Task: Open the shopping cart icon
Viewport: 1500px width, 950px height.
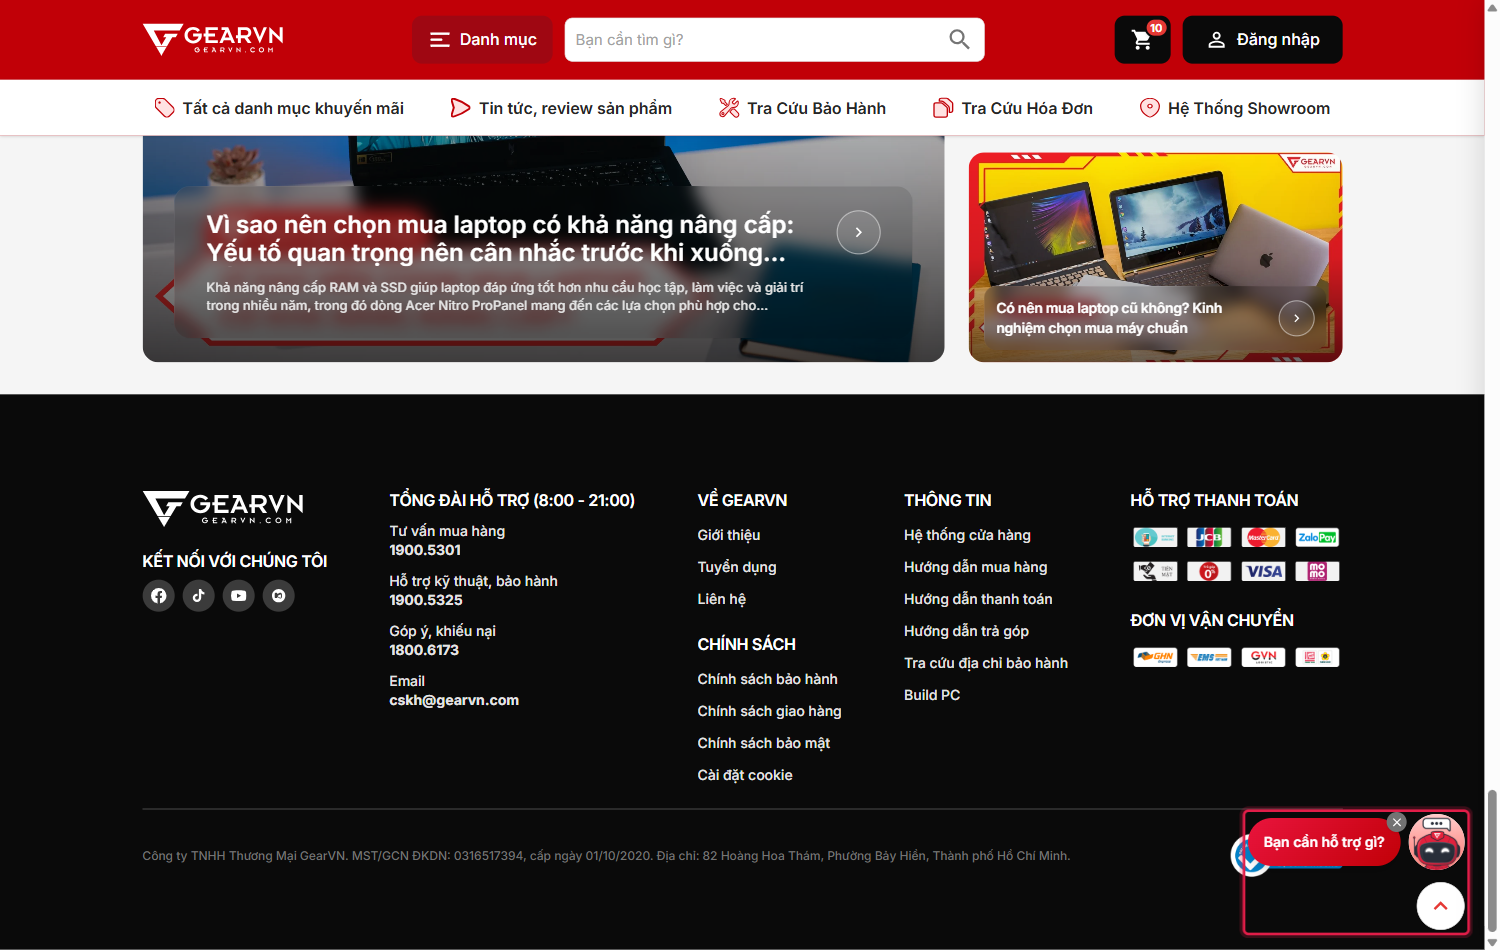Action: pyautogui.click(x=1142, y=40)
